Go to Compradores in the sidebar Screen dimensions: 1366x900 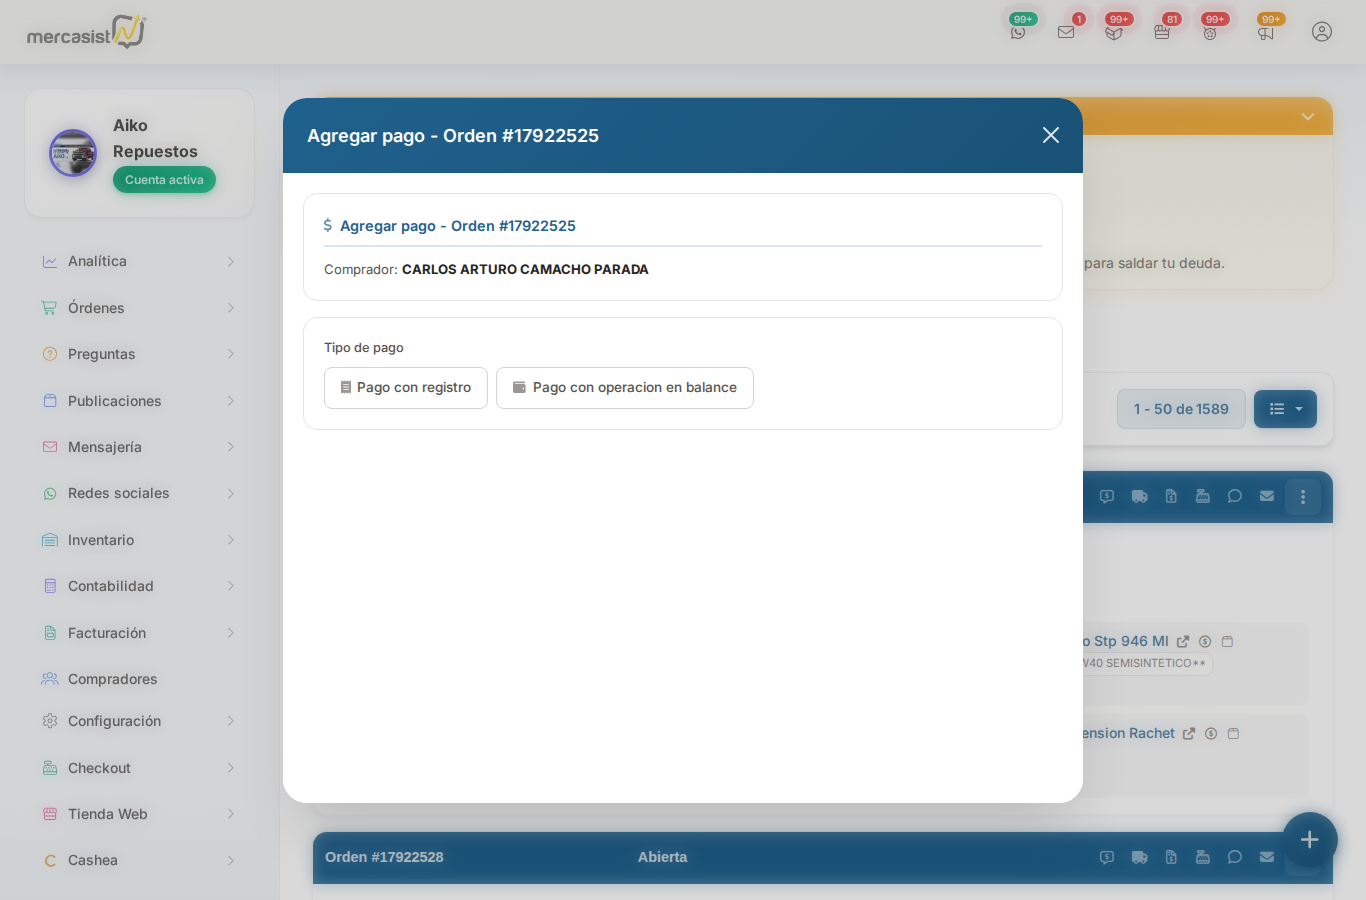(112, 679)
